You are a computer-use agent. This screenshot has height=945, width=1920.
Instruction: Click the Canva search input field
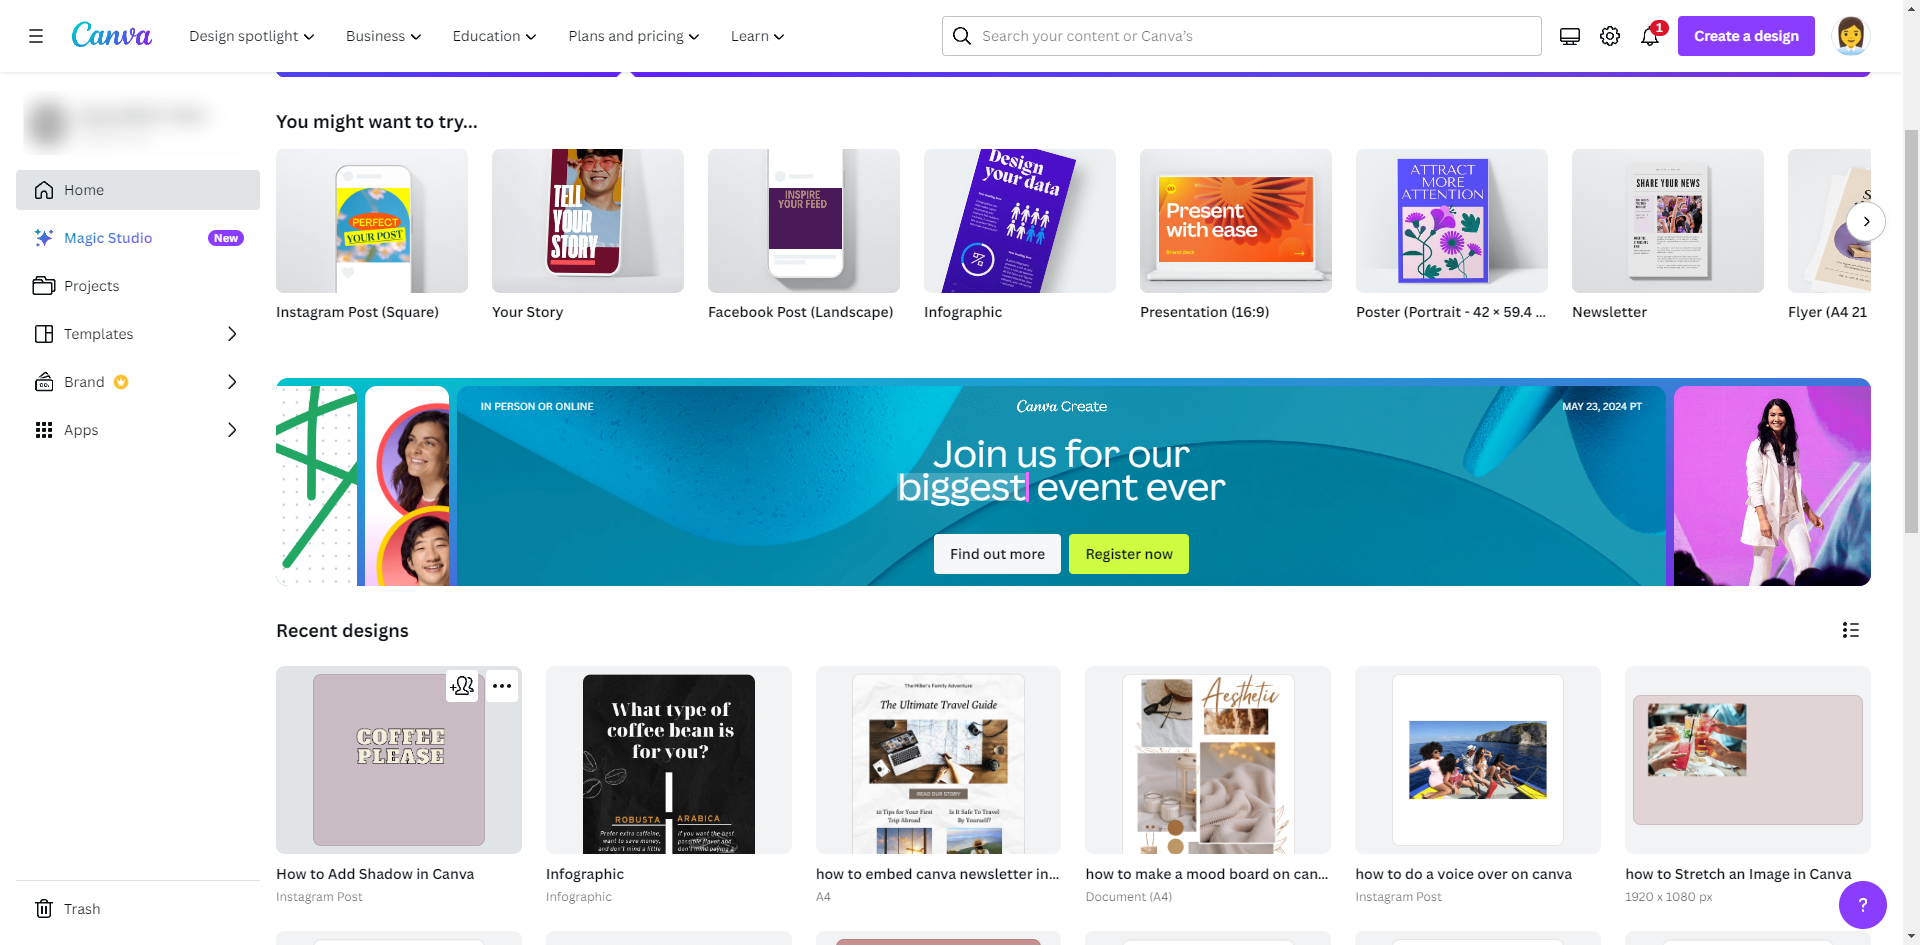pyautogui.click(x=1242, y=36)
